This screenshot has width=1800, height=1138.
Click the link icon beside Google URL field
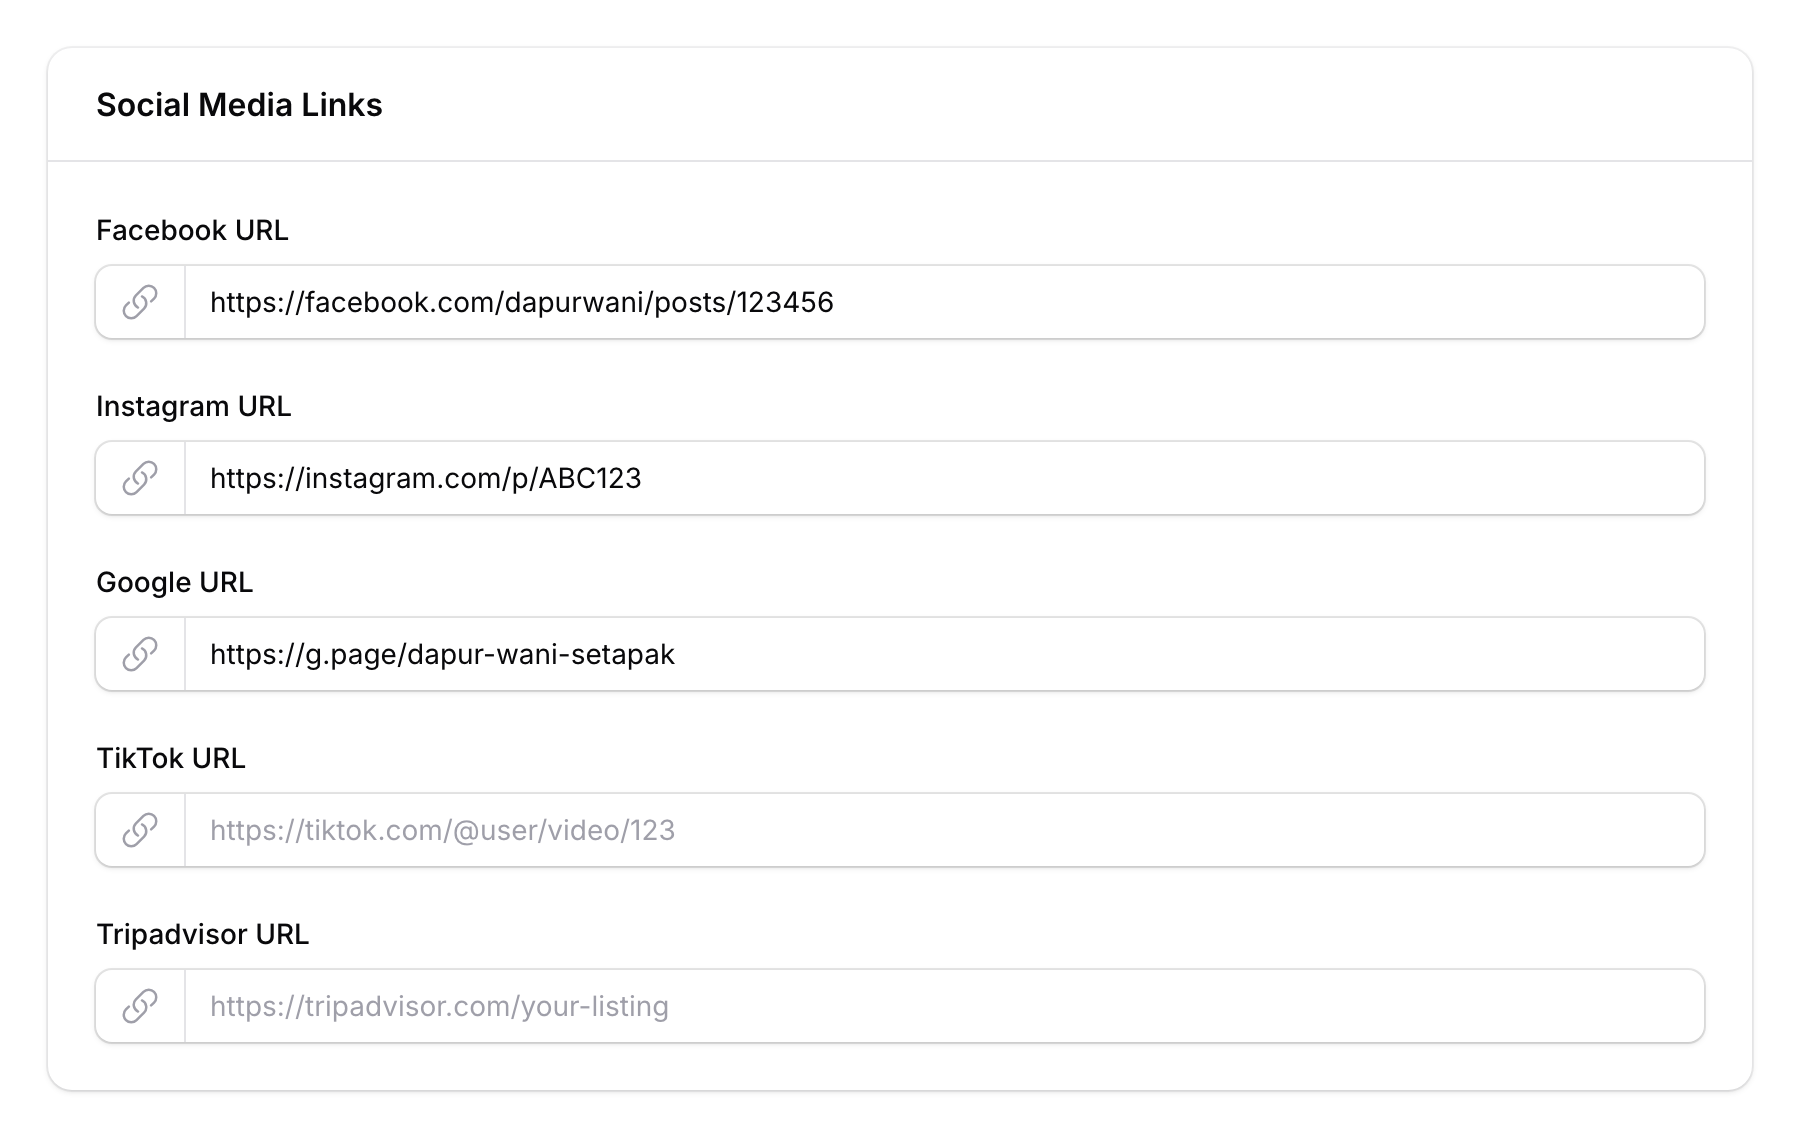click(x=139, y=654)
